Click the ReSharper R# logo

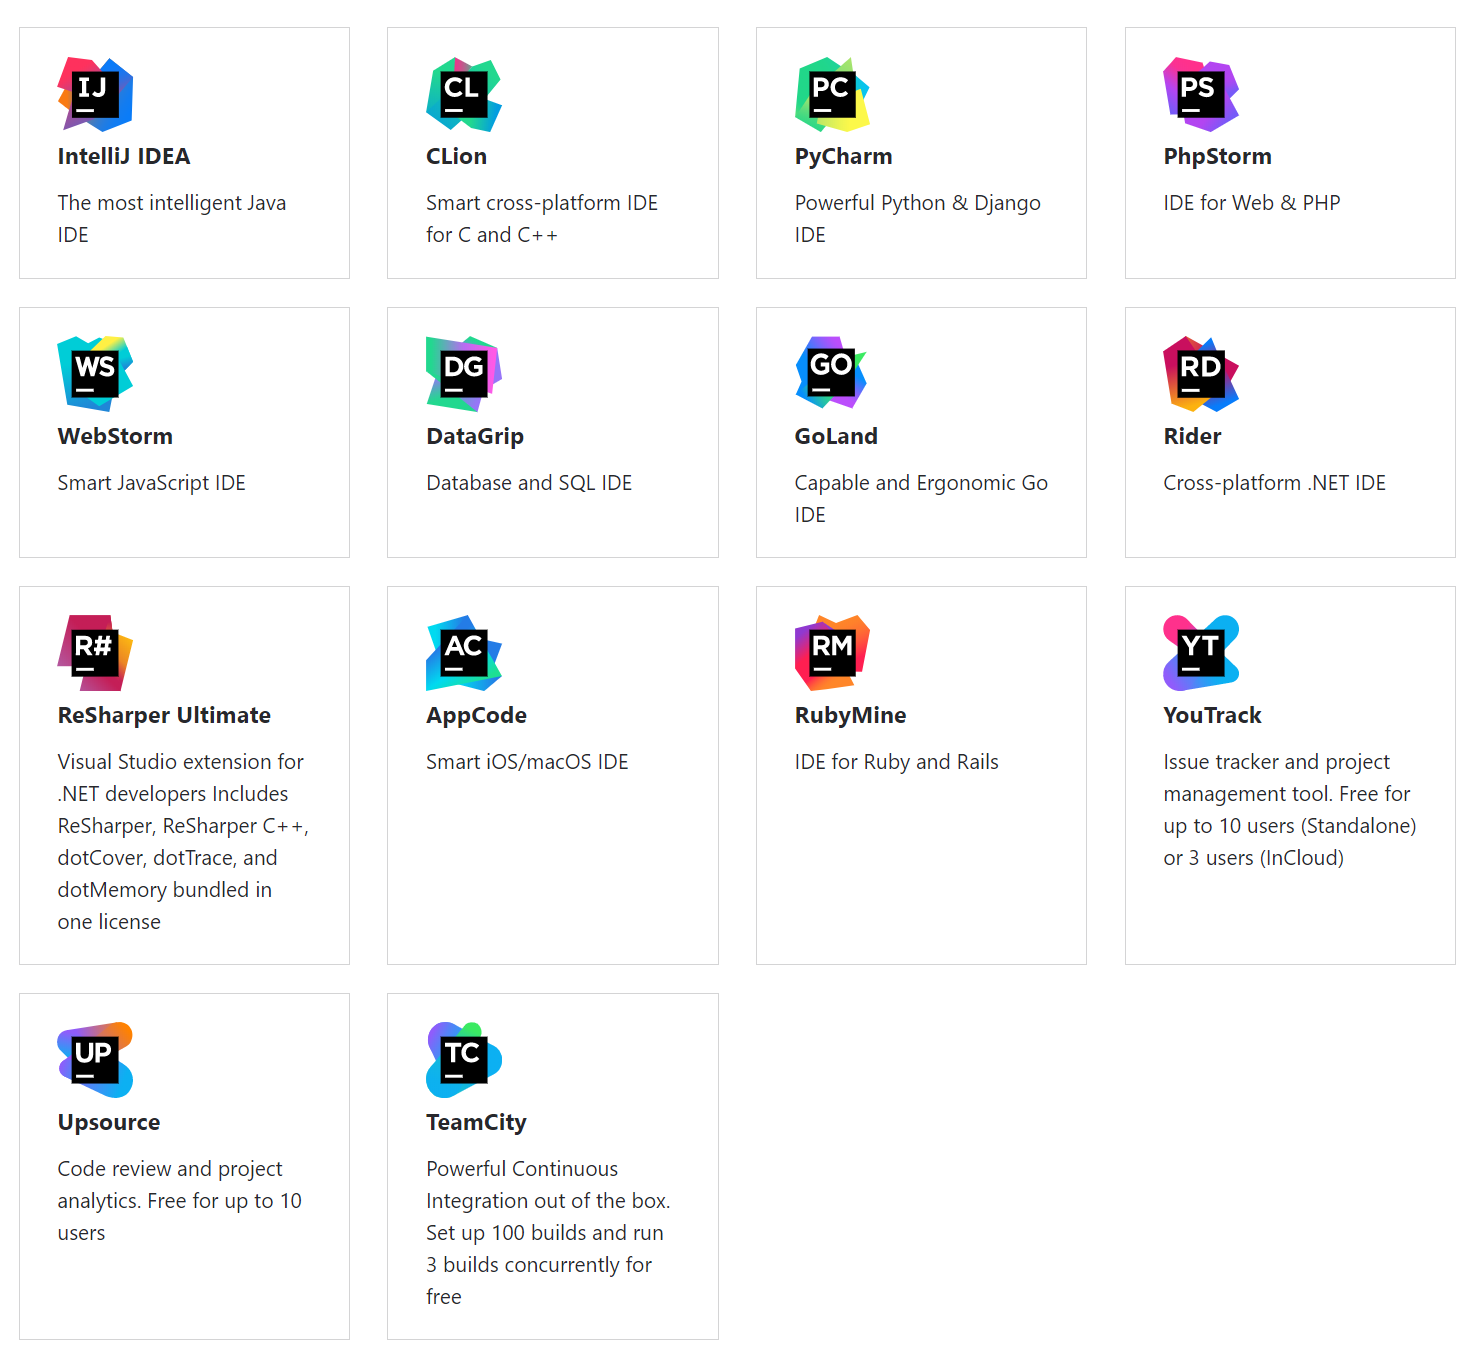95,652
